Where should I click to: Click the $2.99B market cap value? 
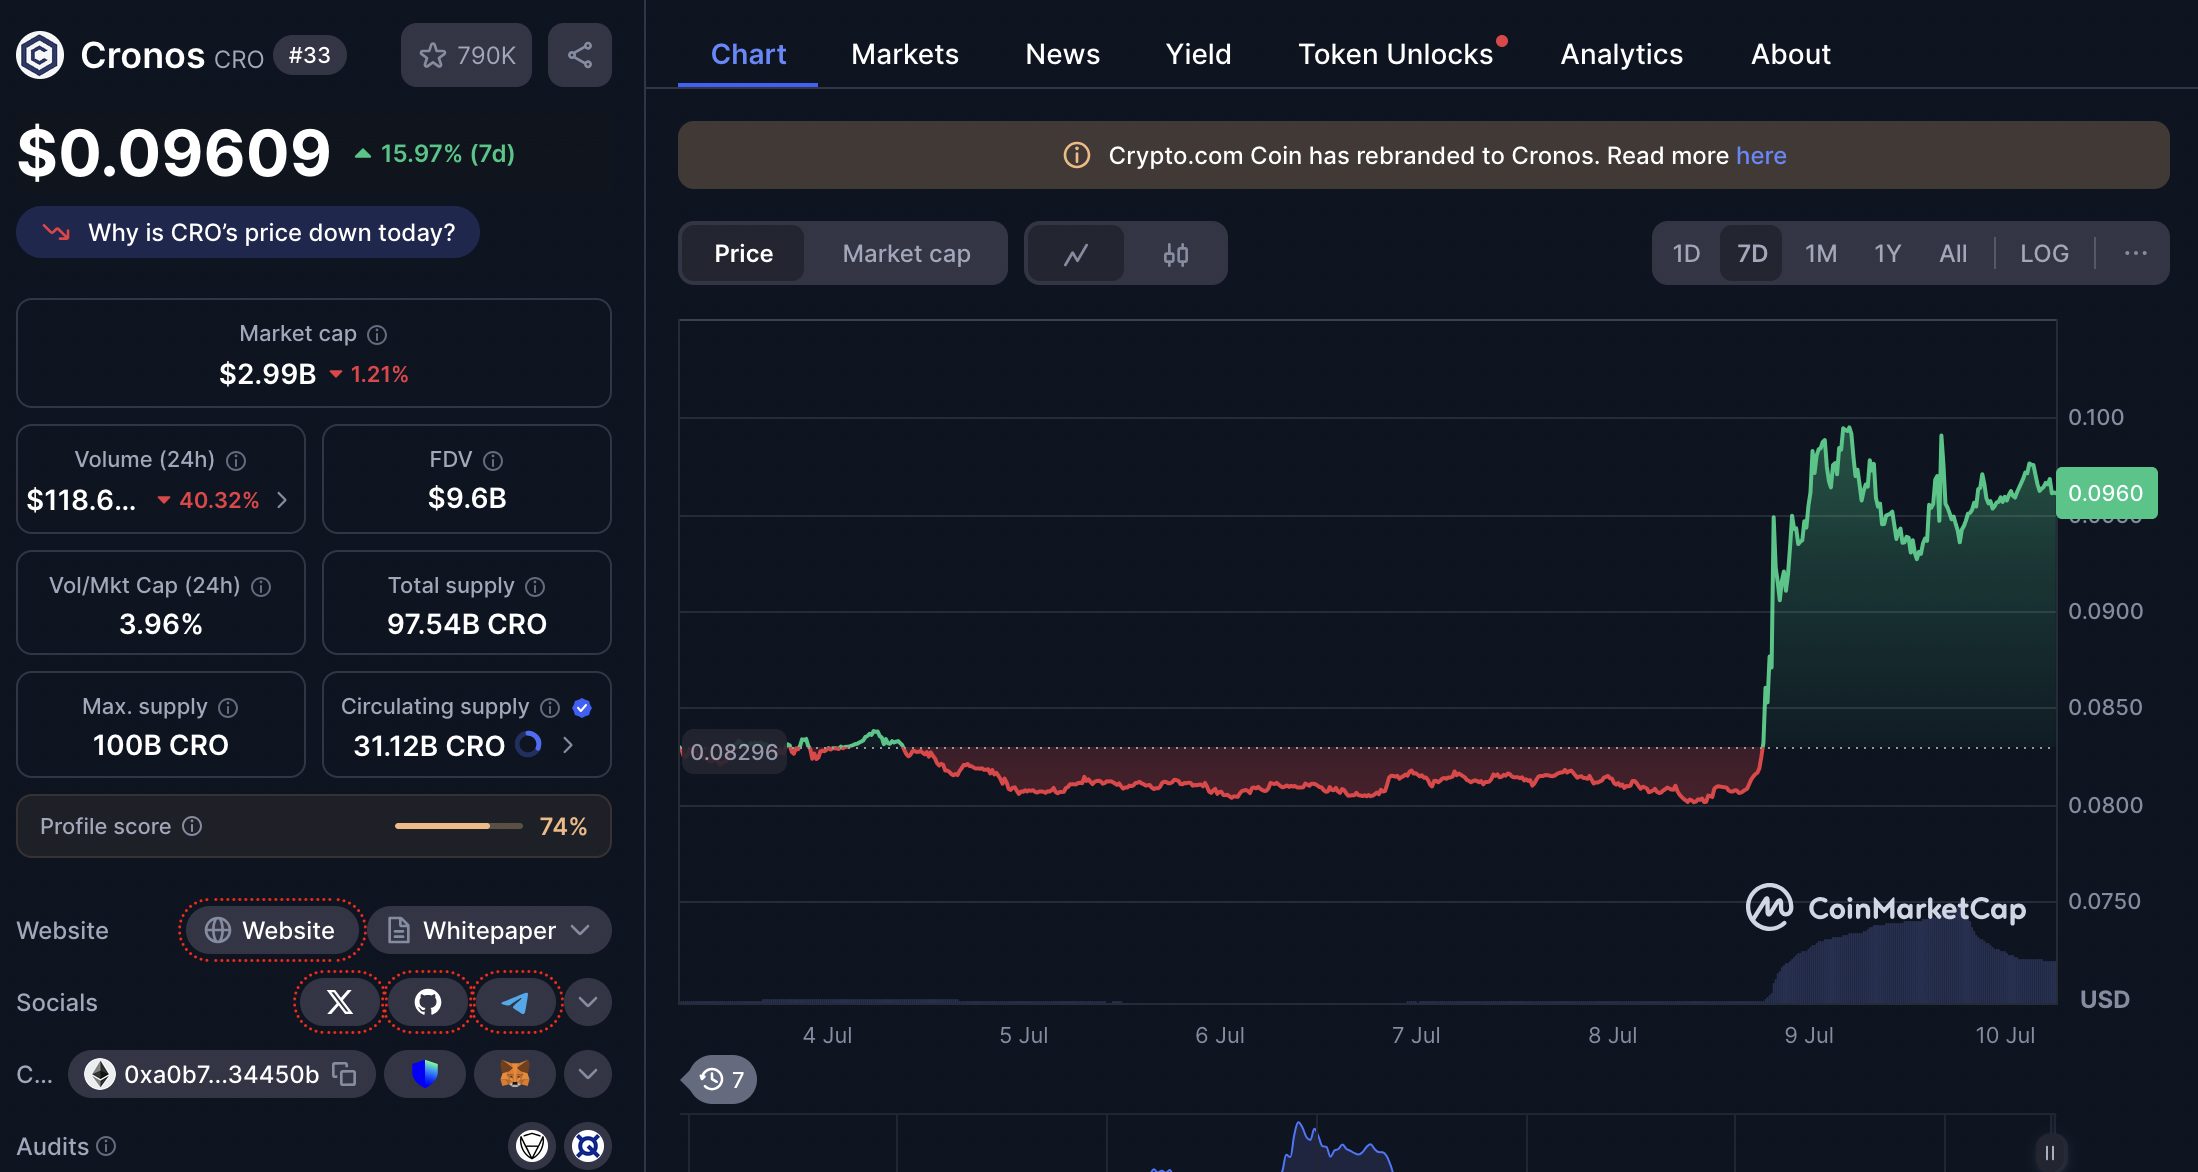pyautogui.click(x=268, y=374)
